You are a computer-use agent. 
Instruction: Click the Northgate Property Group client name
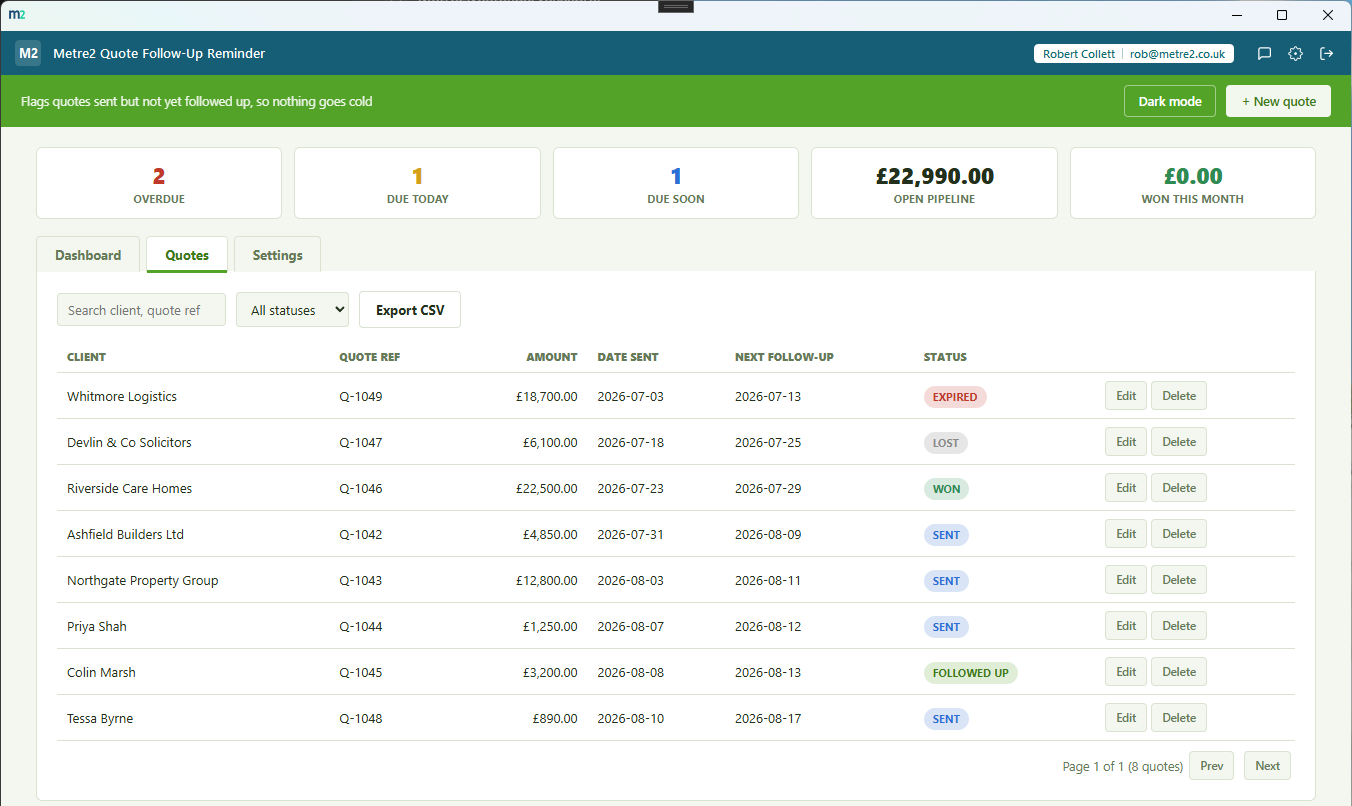(x=142, y=581)
